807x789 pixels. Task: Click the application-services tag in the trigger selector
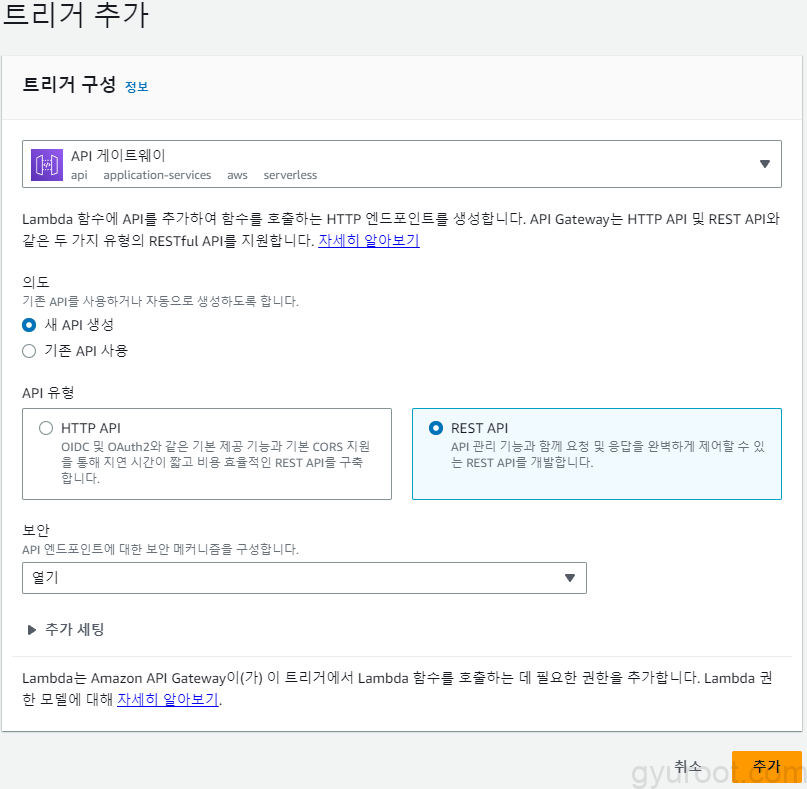pyautogui.click(x=157, y=175)
